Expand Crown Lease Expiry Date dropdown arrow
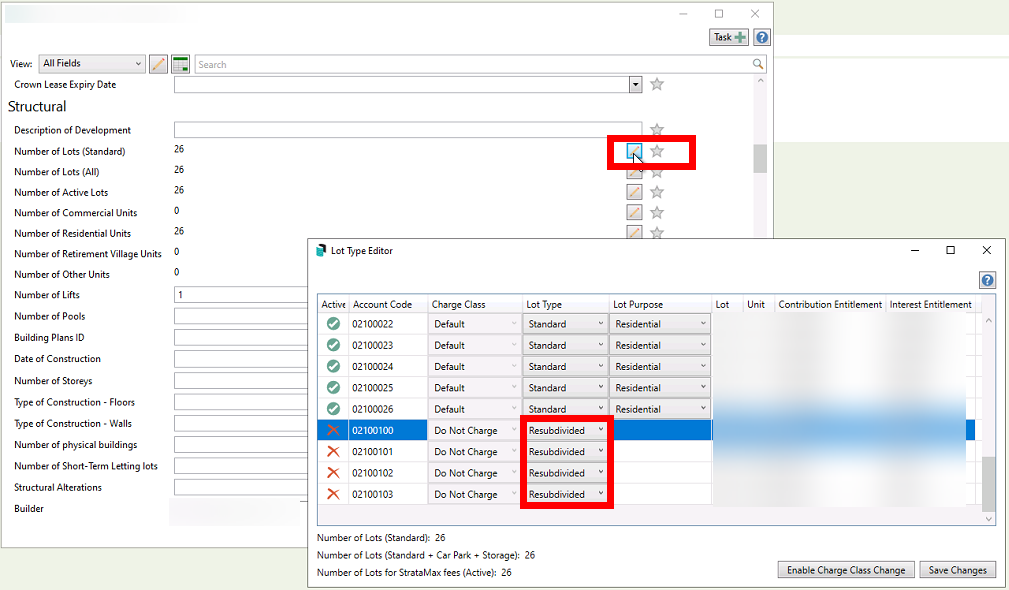Screen dimensions: 1009x590 click(x=635, y=84)
